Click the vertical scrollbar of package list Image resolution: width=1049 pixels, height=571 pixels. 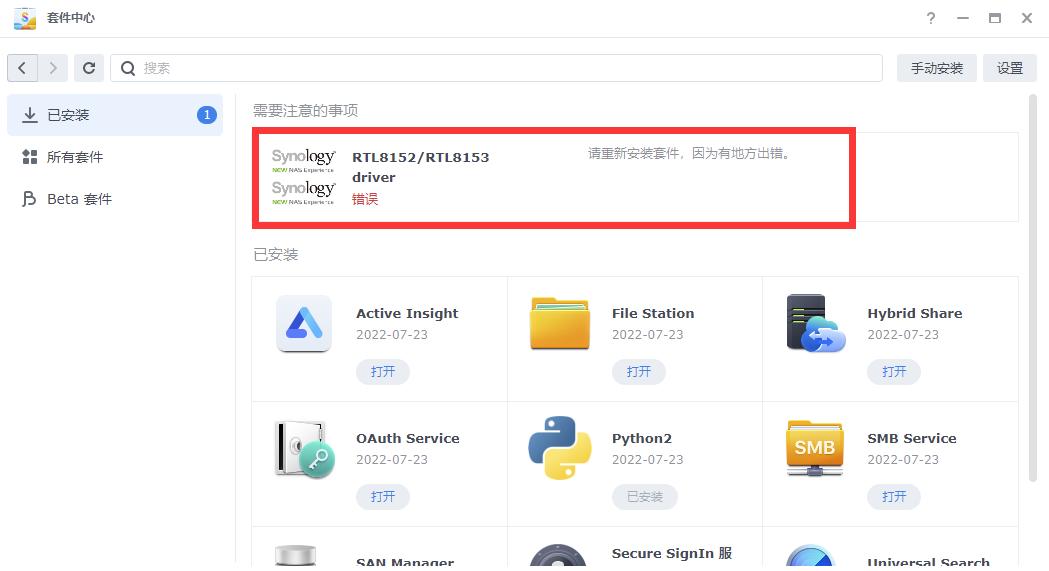[1033, 288]
